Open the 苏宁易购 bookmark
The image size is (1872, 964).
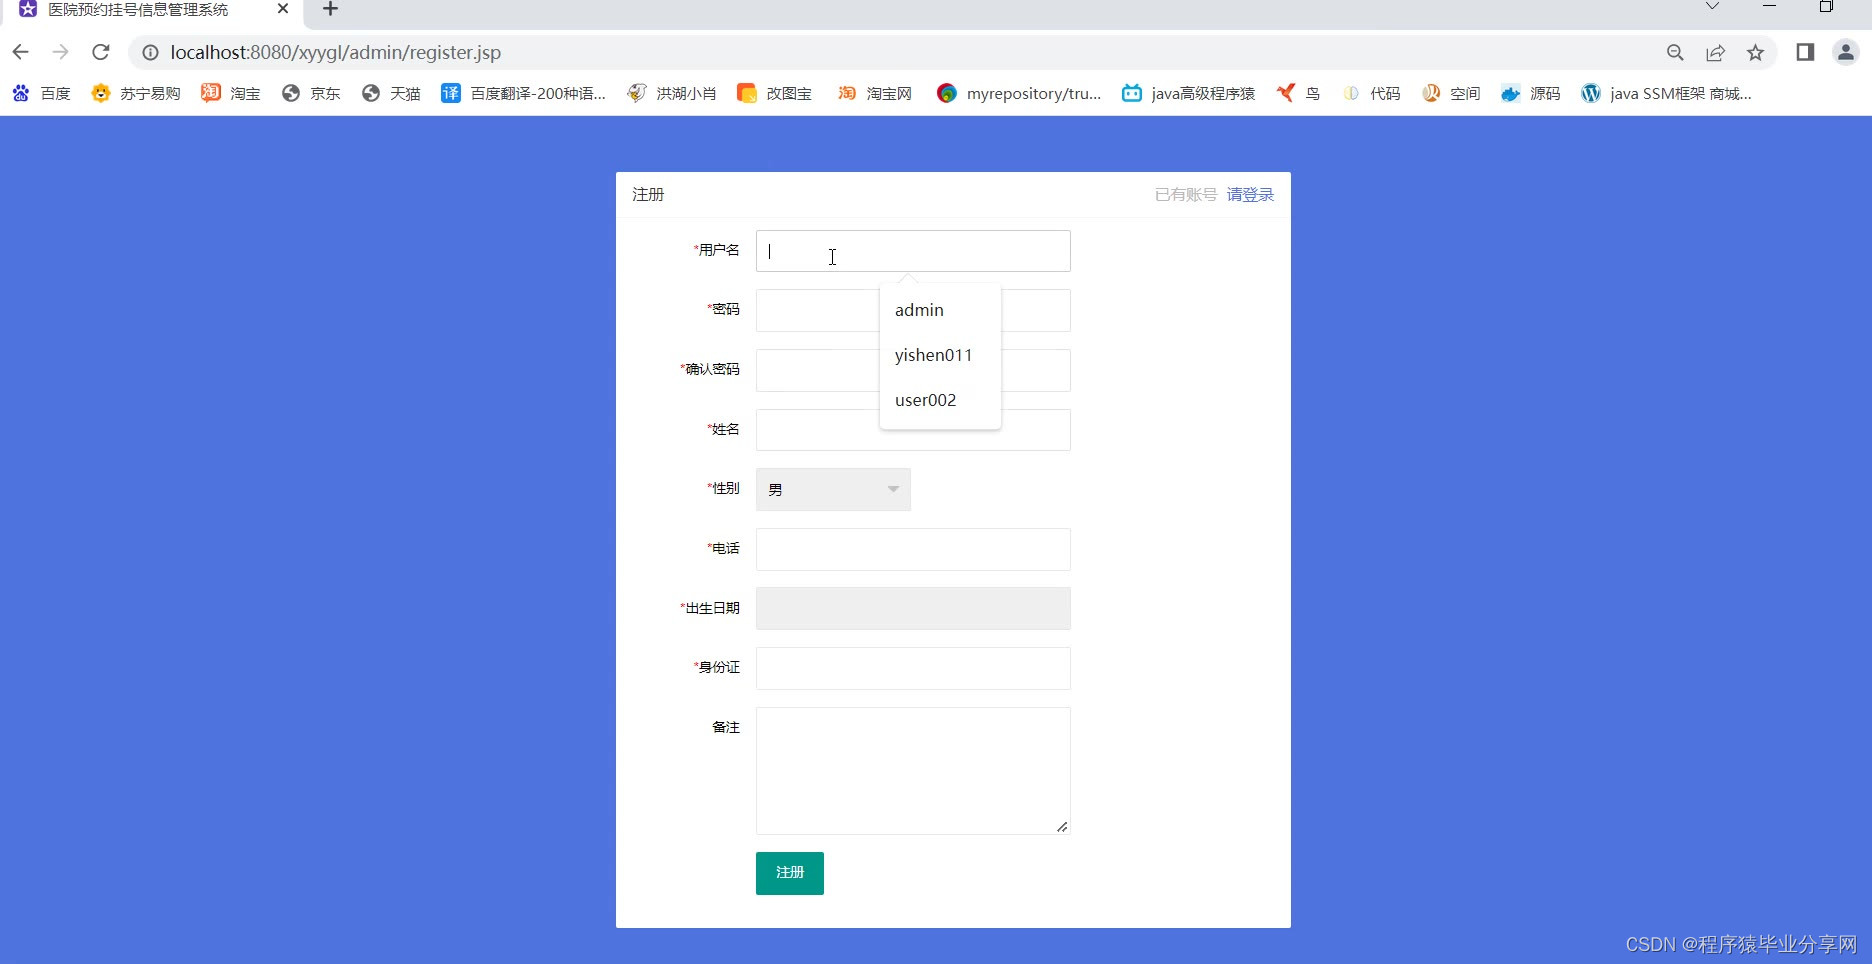pyautogui.click(x=135, y=93)
